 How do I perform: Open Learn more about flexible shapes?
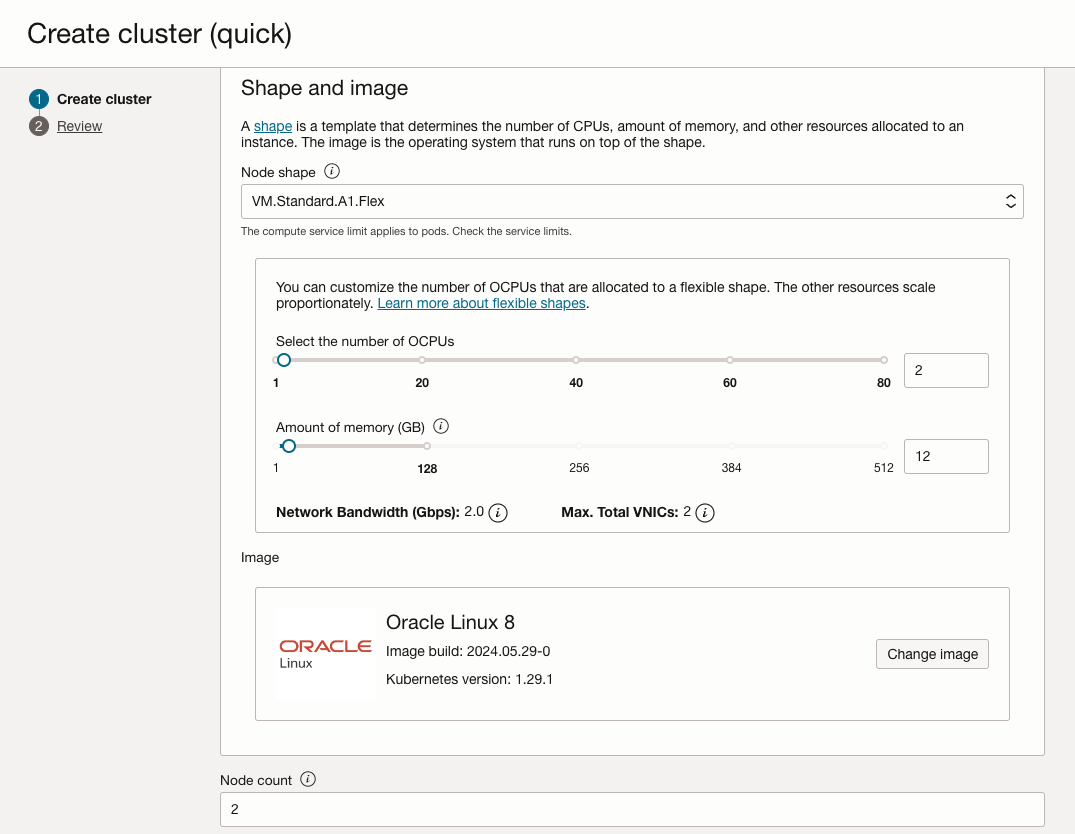click(x=481, y=303)
